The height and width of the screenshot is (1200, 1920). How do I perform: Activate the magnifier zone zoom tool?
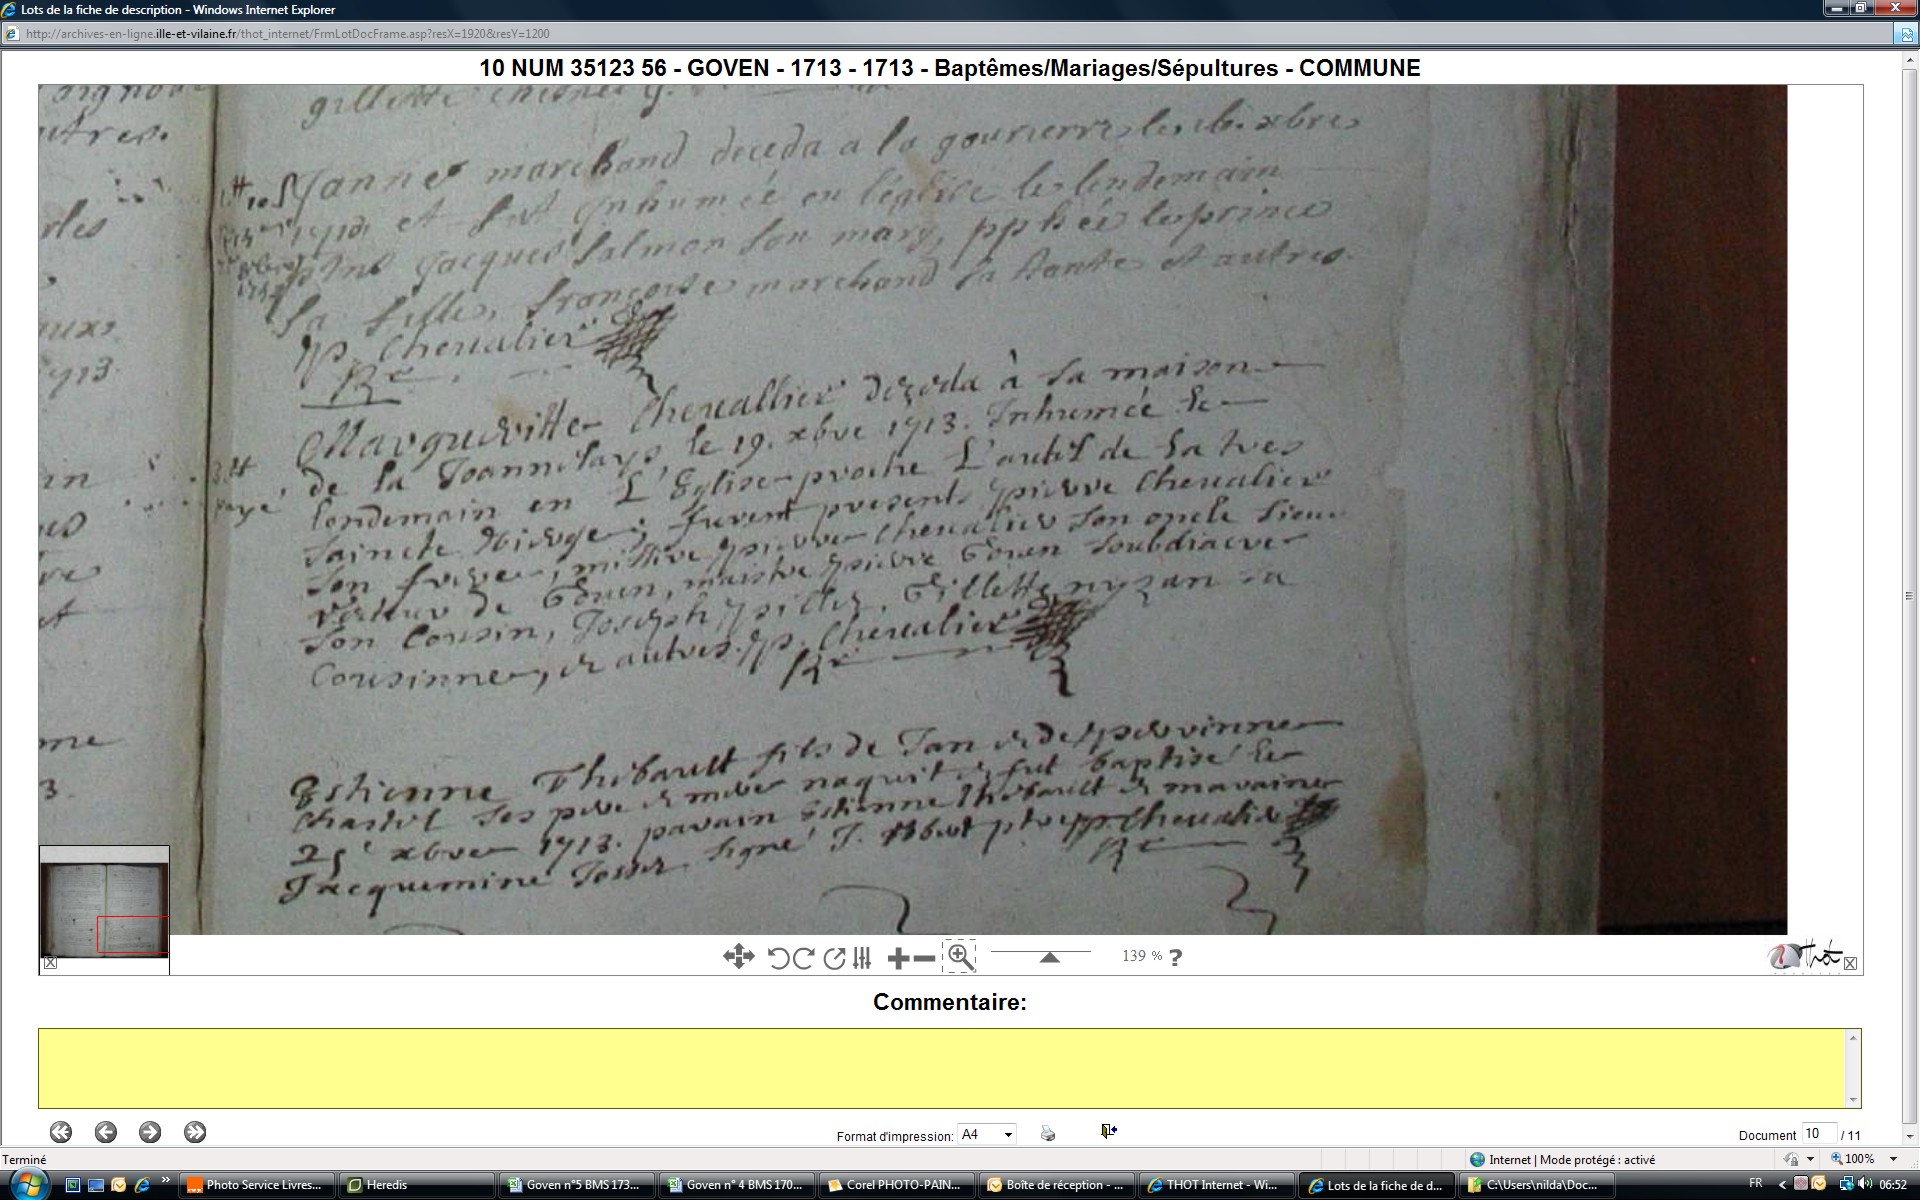pyautogui.click(x=960, y=957)
